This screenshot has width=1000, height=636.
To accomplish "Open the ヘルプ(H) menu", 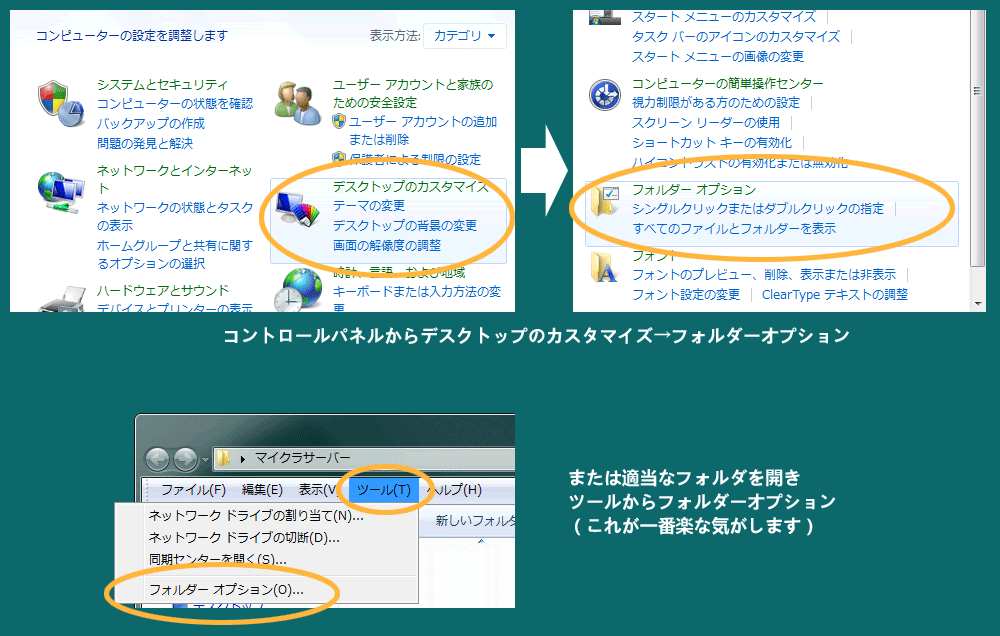I will pos(454,490).
